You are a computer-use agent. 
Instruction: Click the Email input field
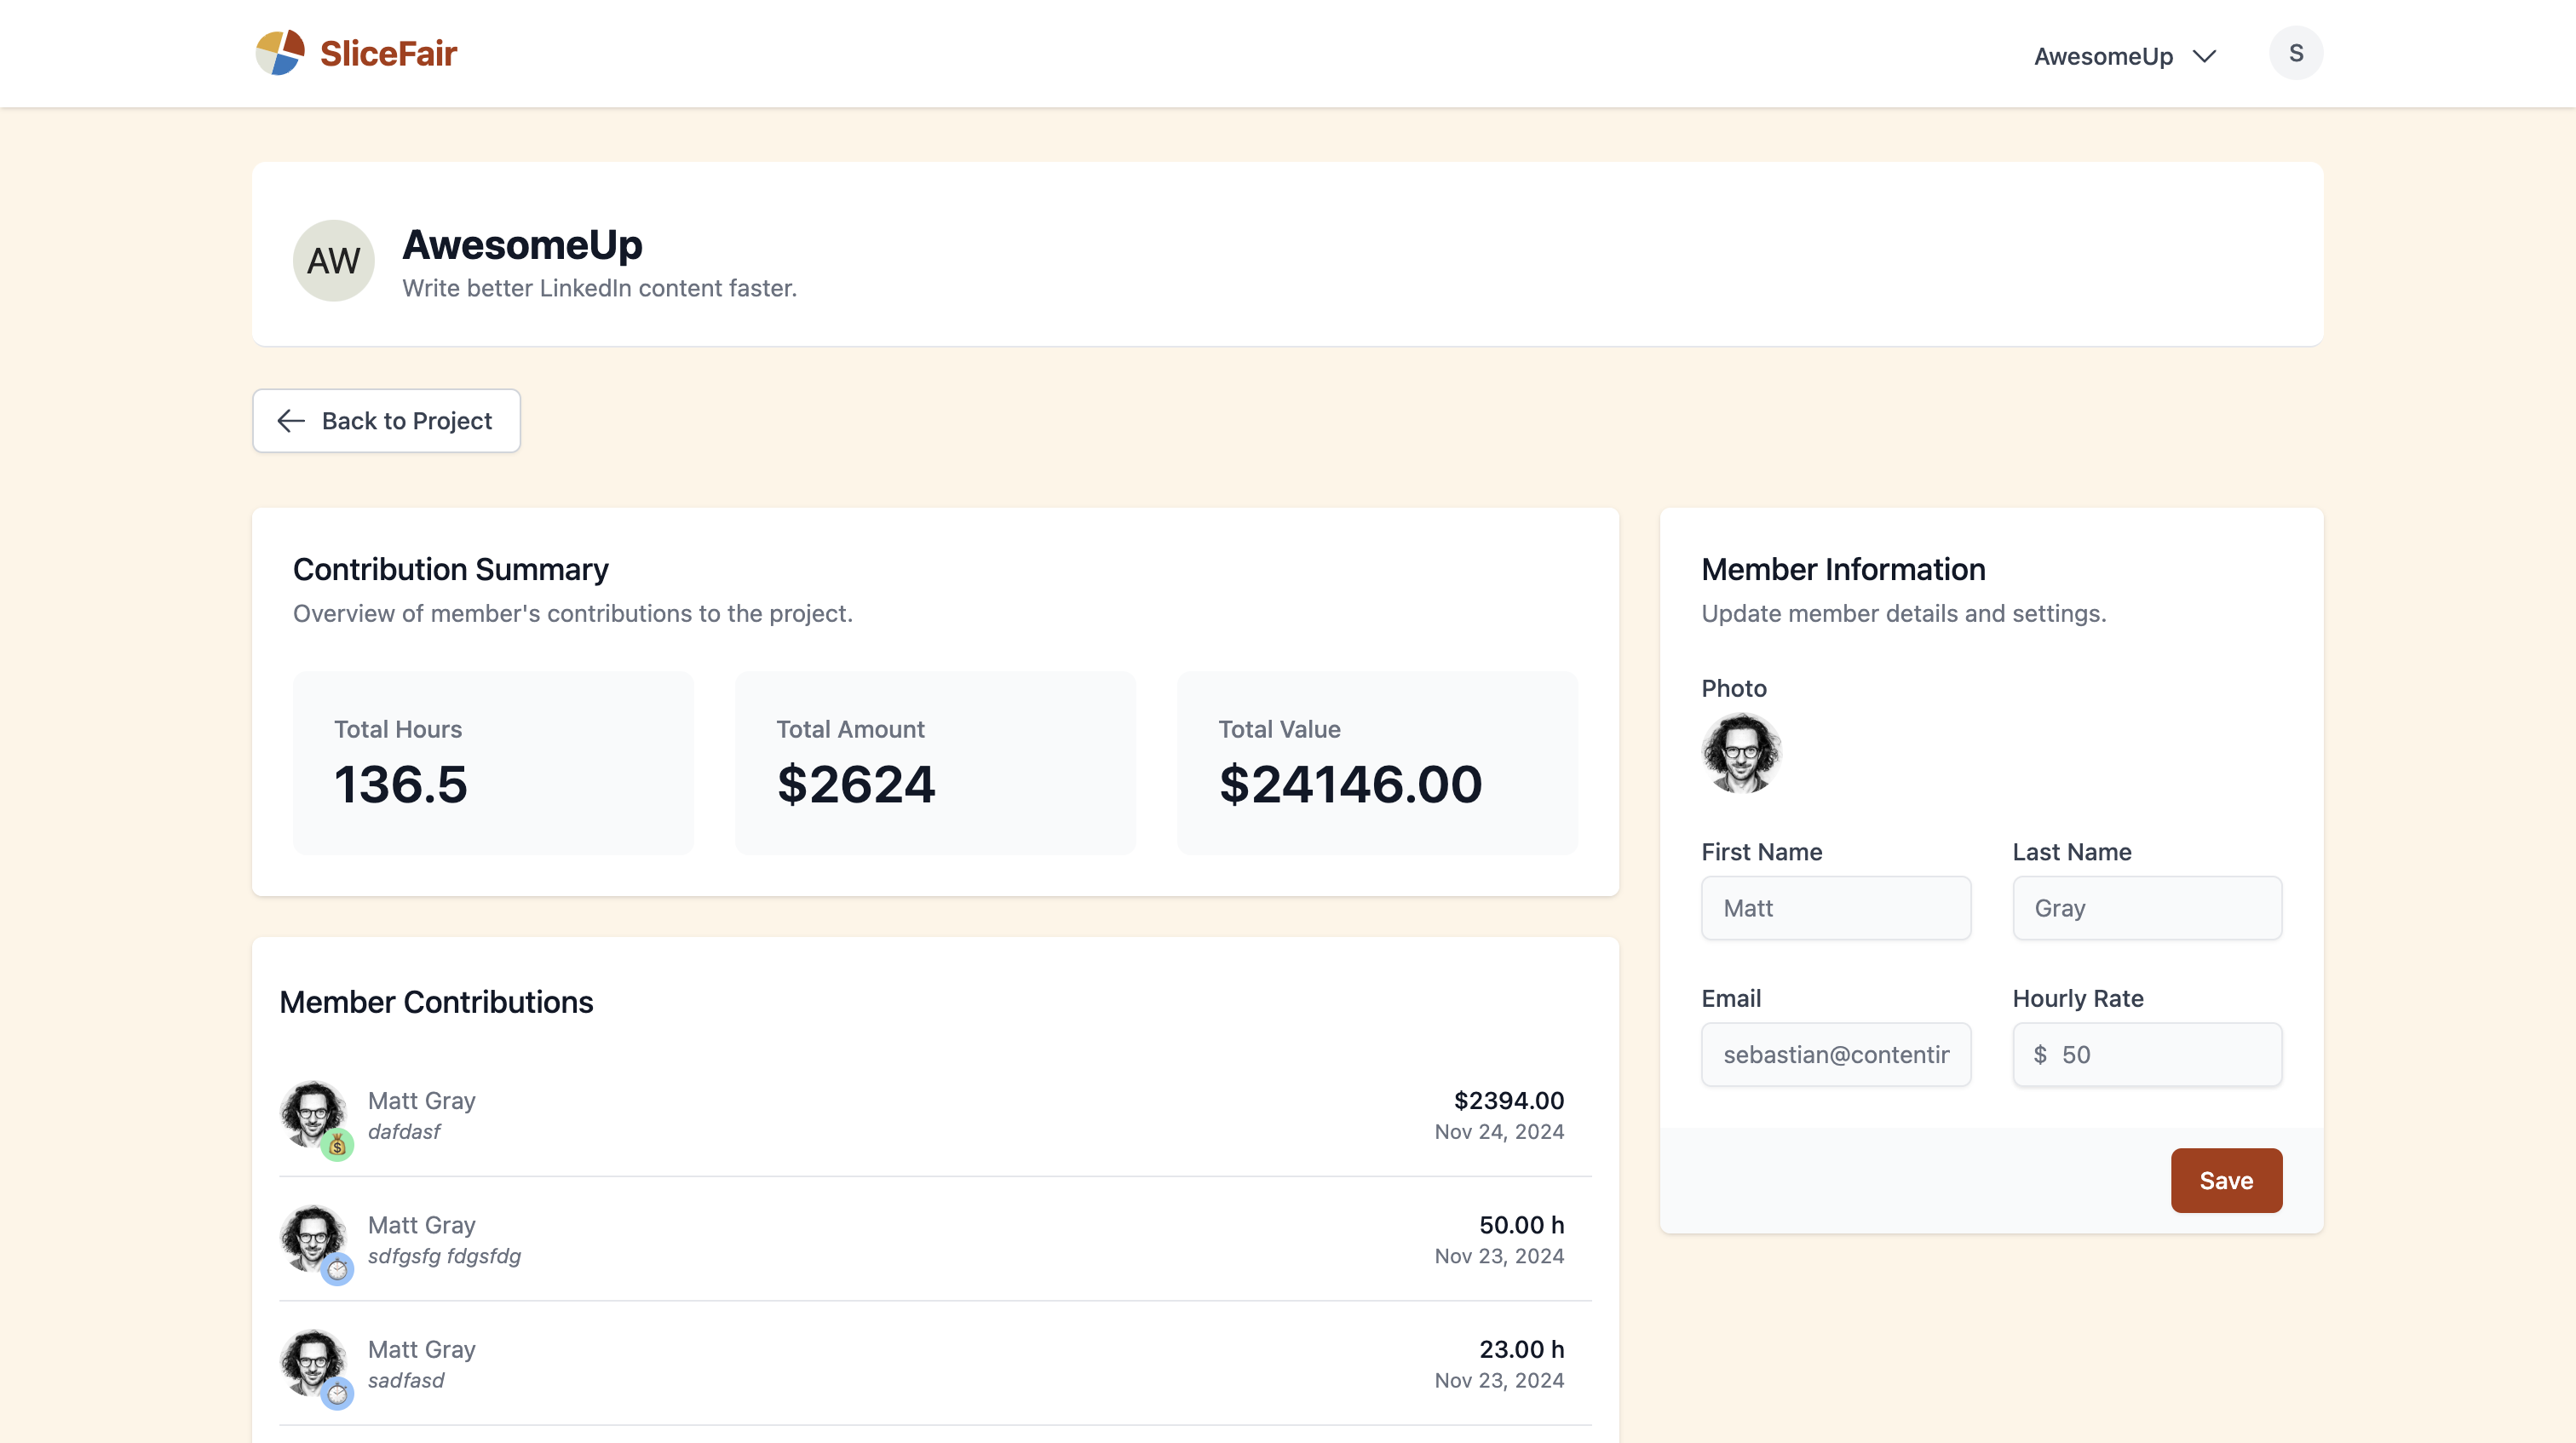(x=1835, y=1054)
